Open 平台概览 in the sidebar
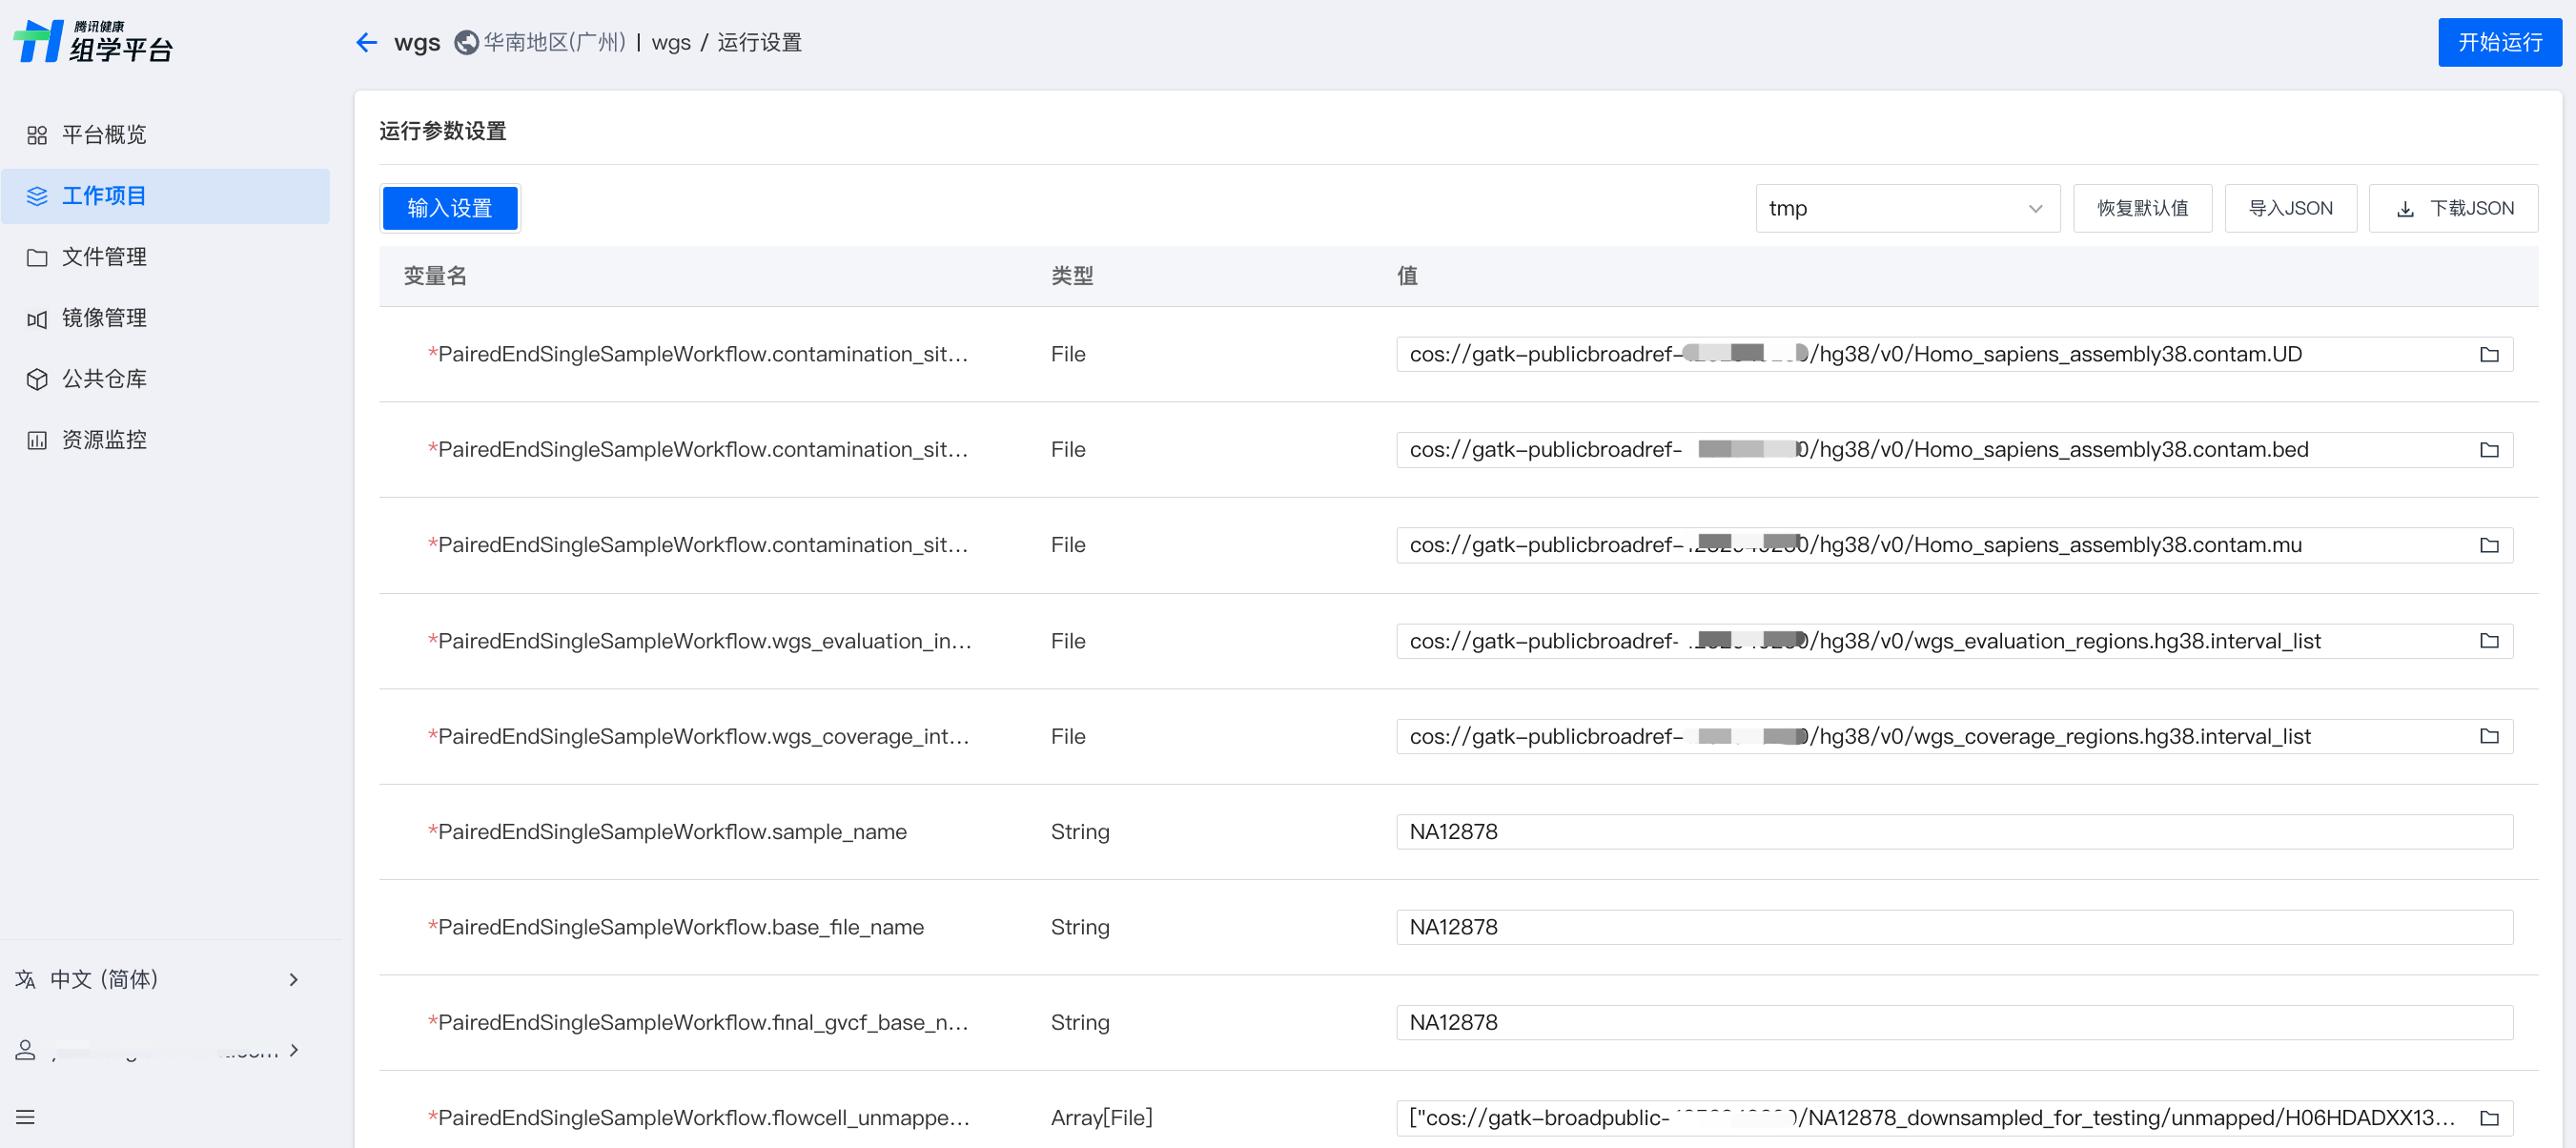This screenshot has height=1148, width=2576. point(104,135)
